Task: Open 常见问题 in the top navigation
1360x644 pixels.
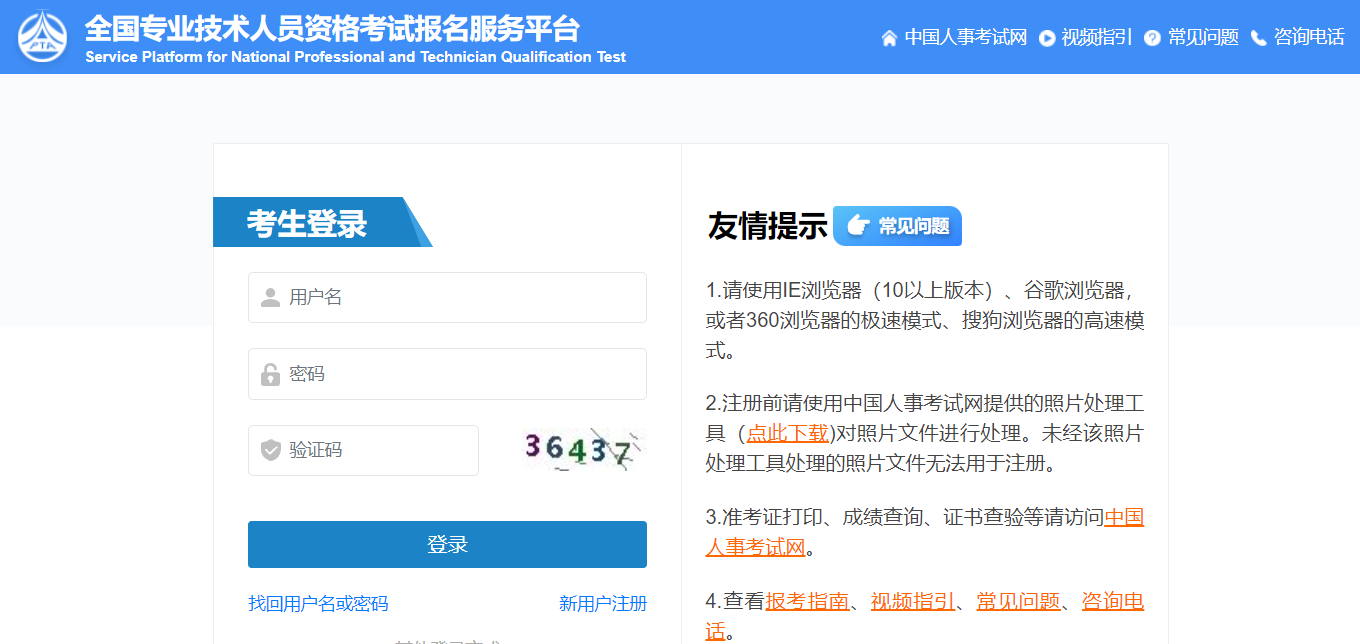Action: point(1203,38)
